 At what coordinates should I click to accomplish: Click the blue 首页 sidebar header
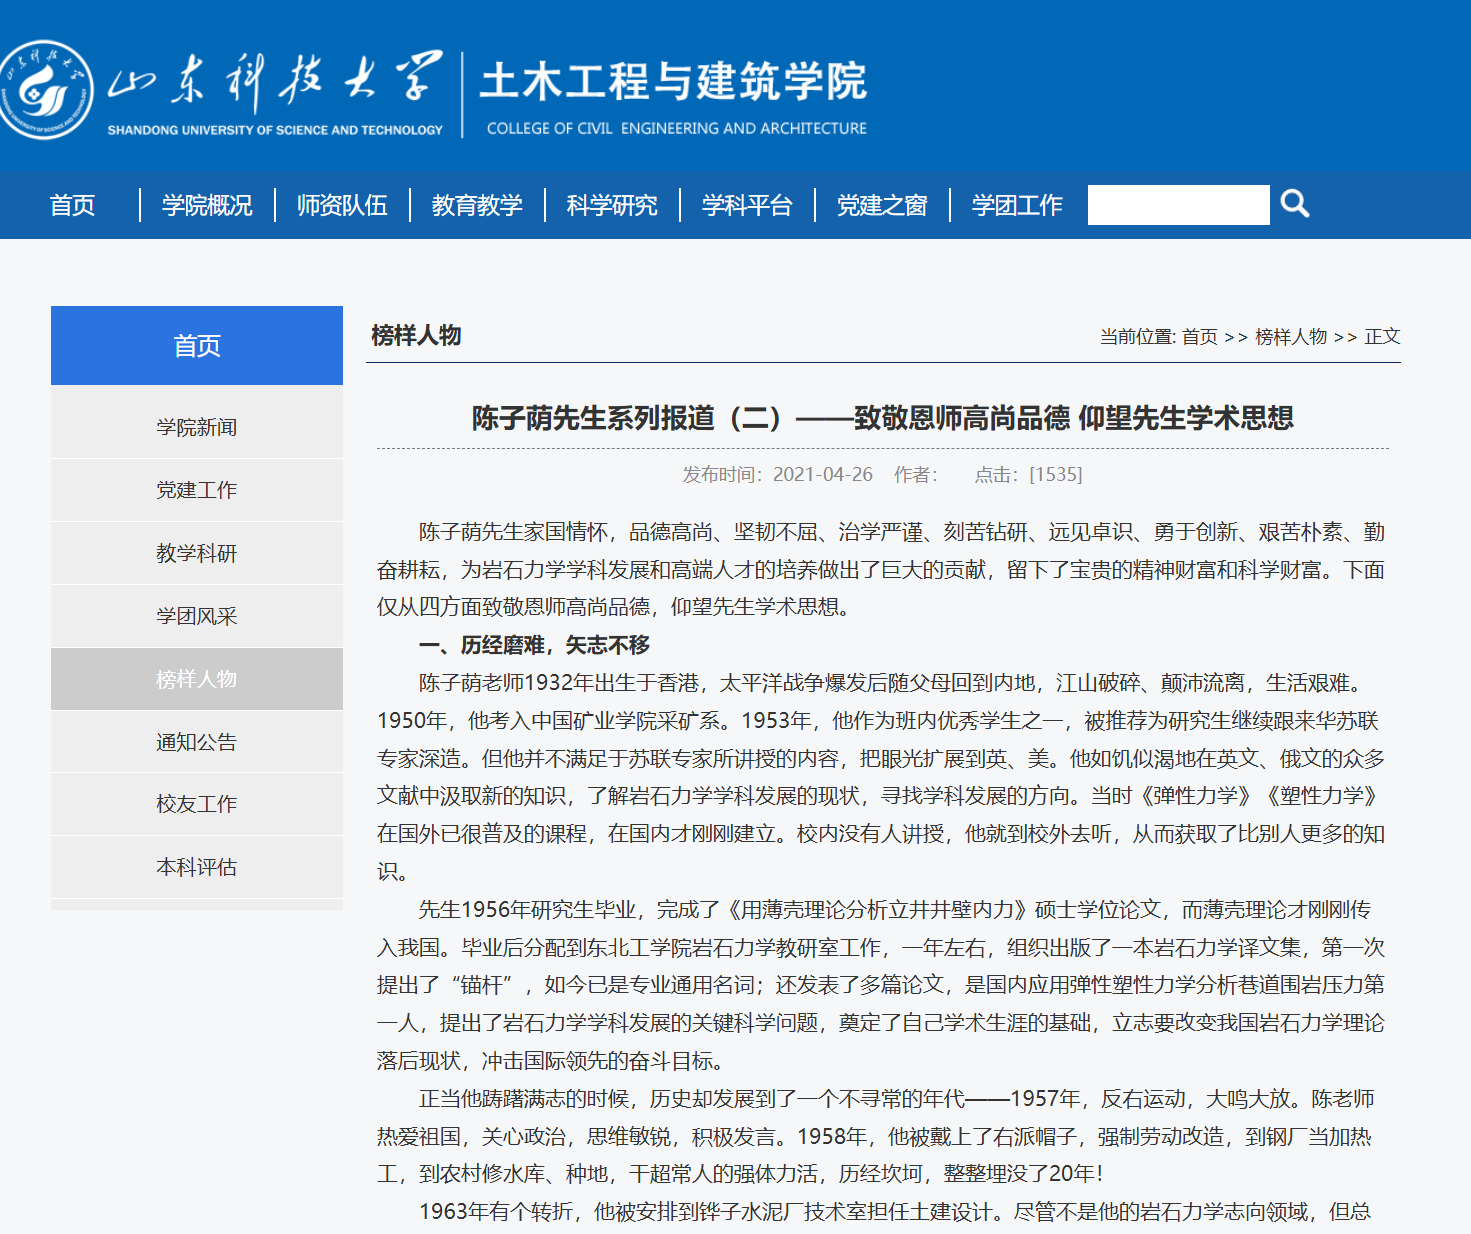tap(197, 346)
